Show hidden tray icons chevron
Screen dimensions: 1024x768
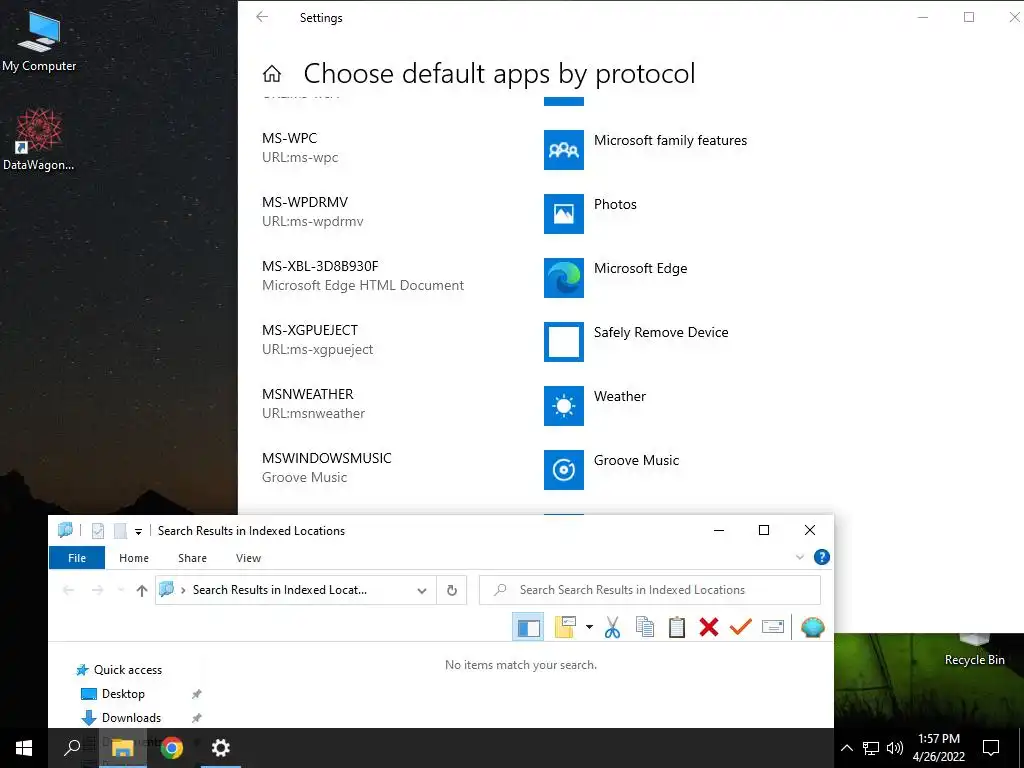[x=846, y=748]
